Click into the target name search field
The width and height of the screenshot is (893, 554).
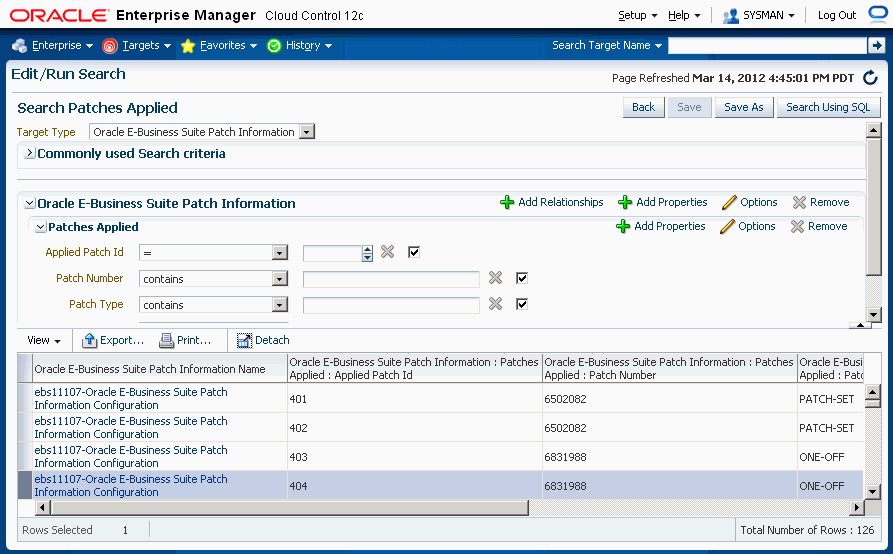pos(767,46)
